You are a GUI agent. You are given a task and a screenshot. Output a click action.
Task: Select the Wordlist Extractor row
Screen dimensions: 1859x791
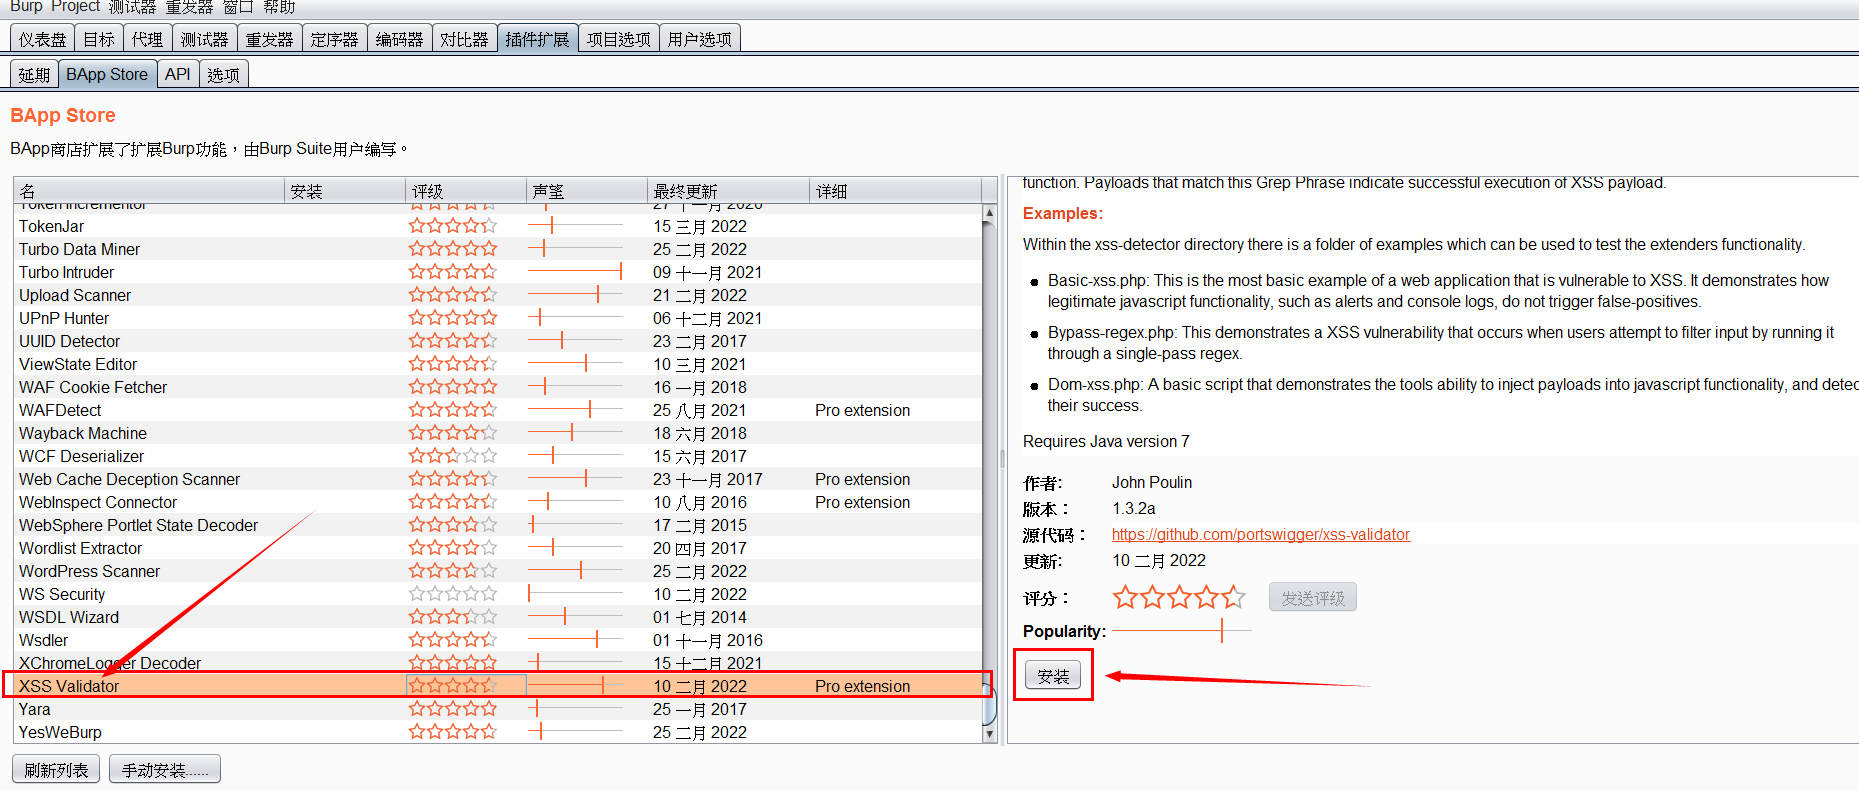[498, 548]
